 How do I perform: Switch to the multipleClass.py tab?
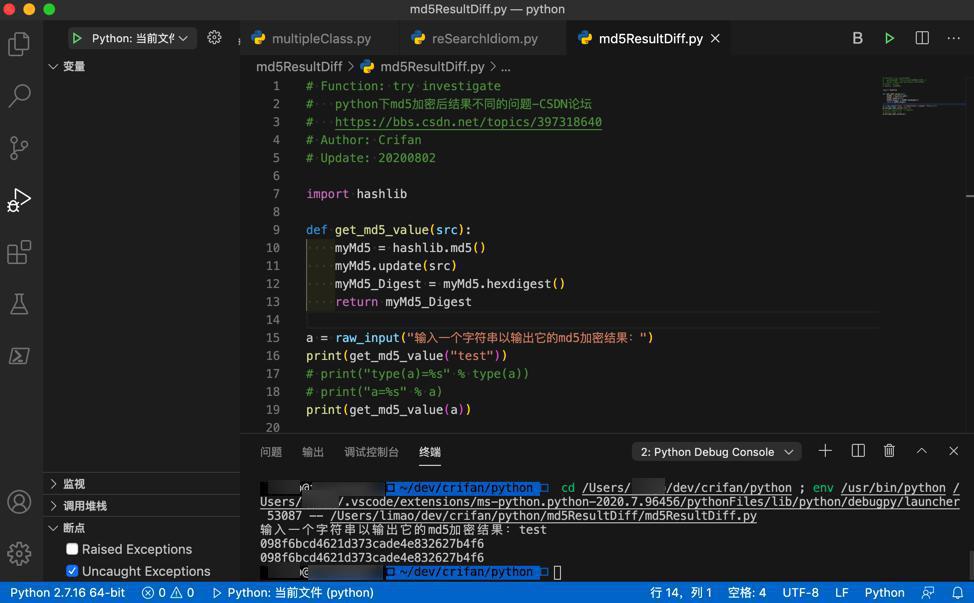click(x=320, y=39)
